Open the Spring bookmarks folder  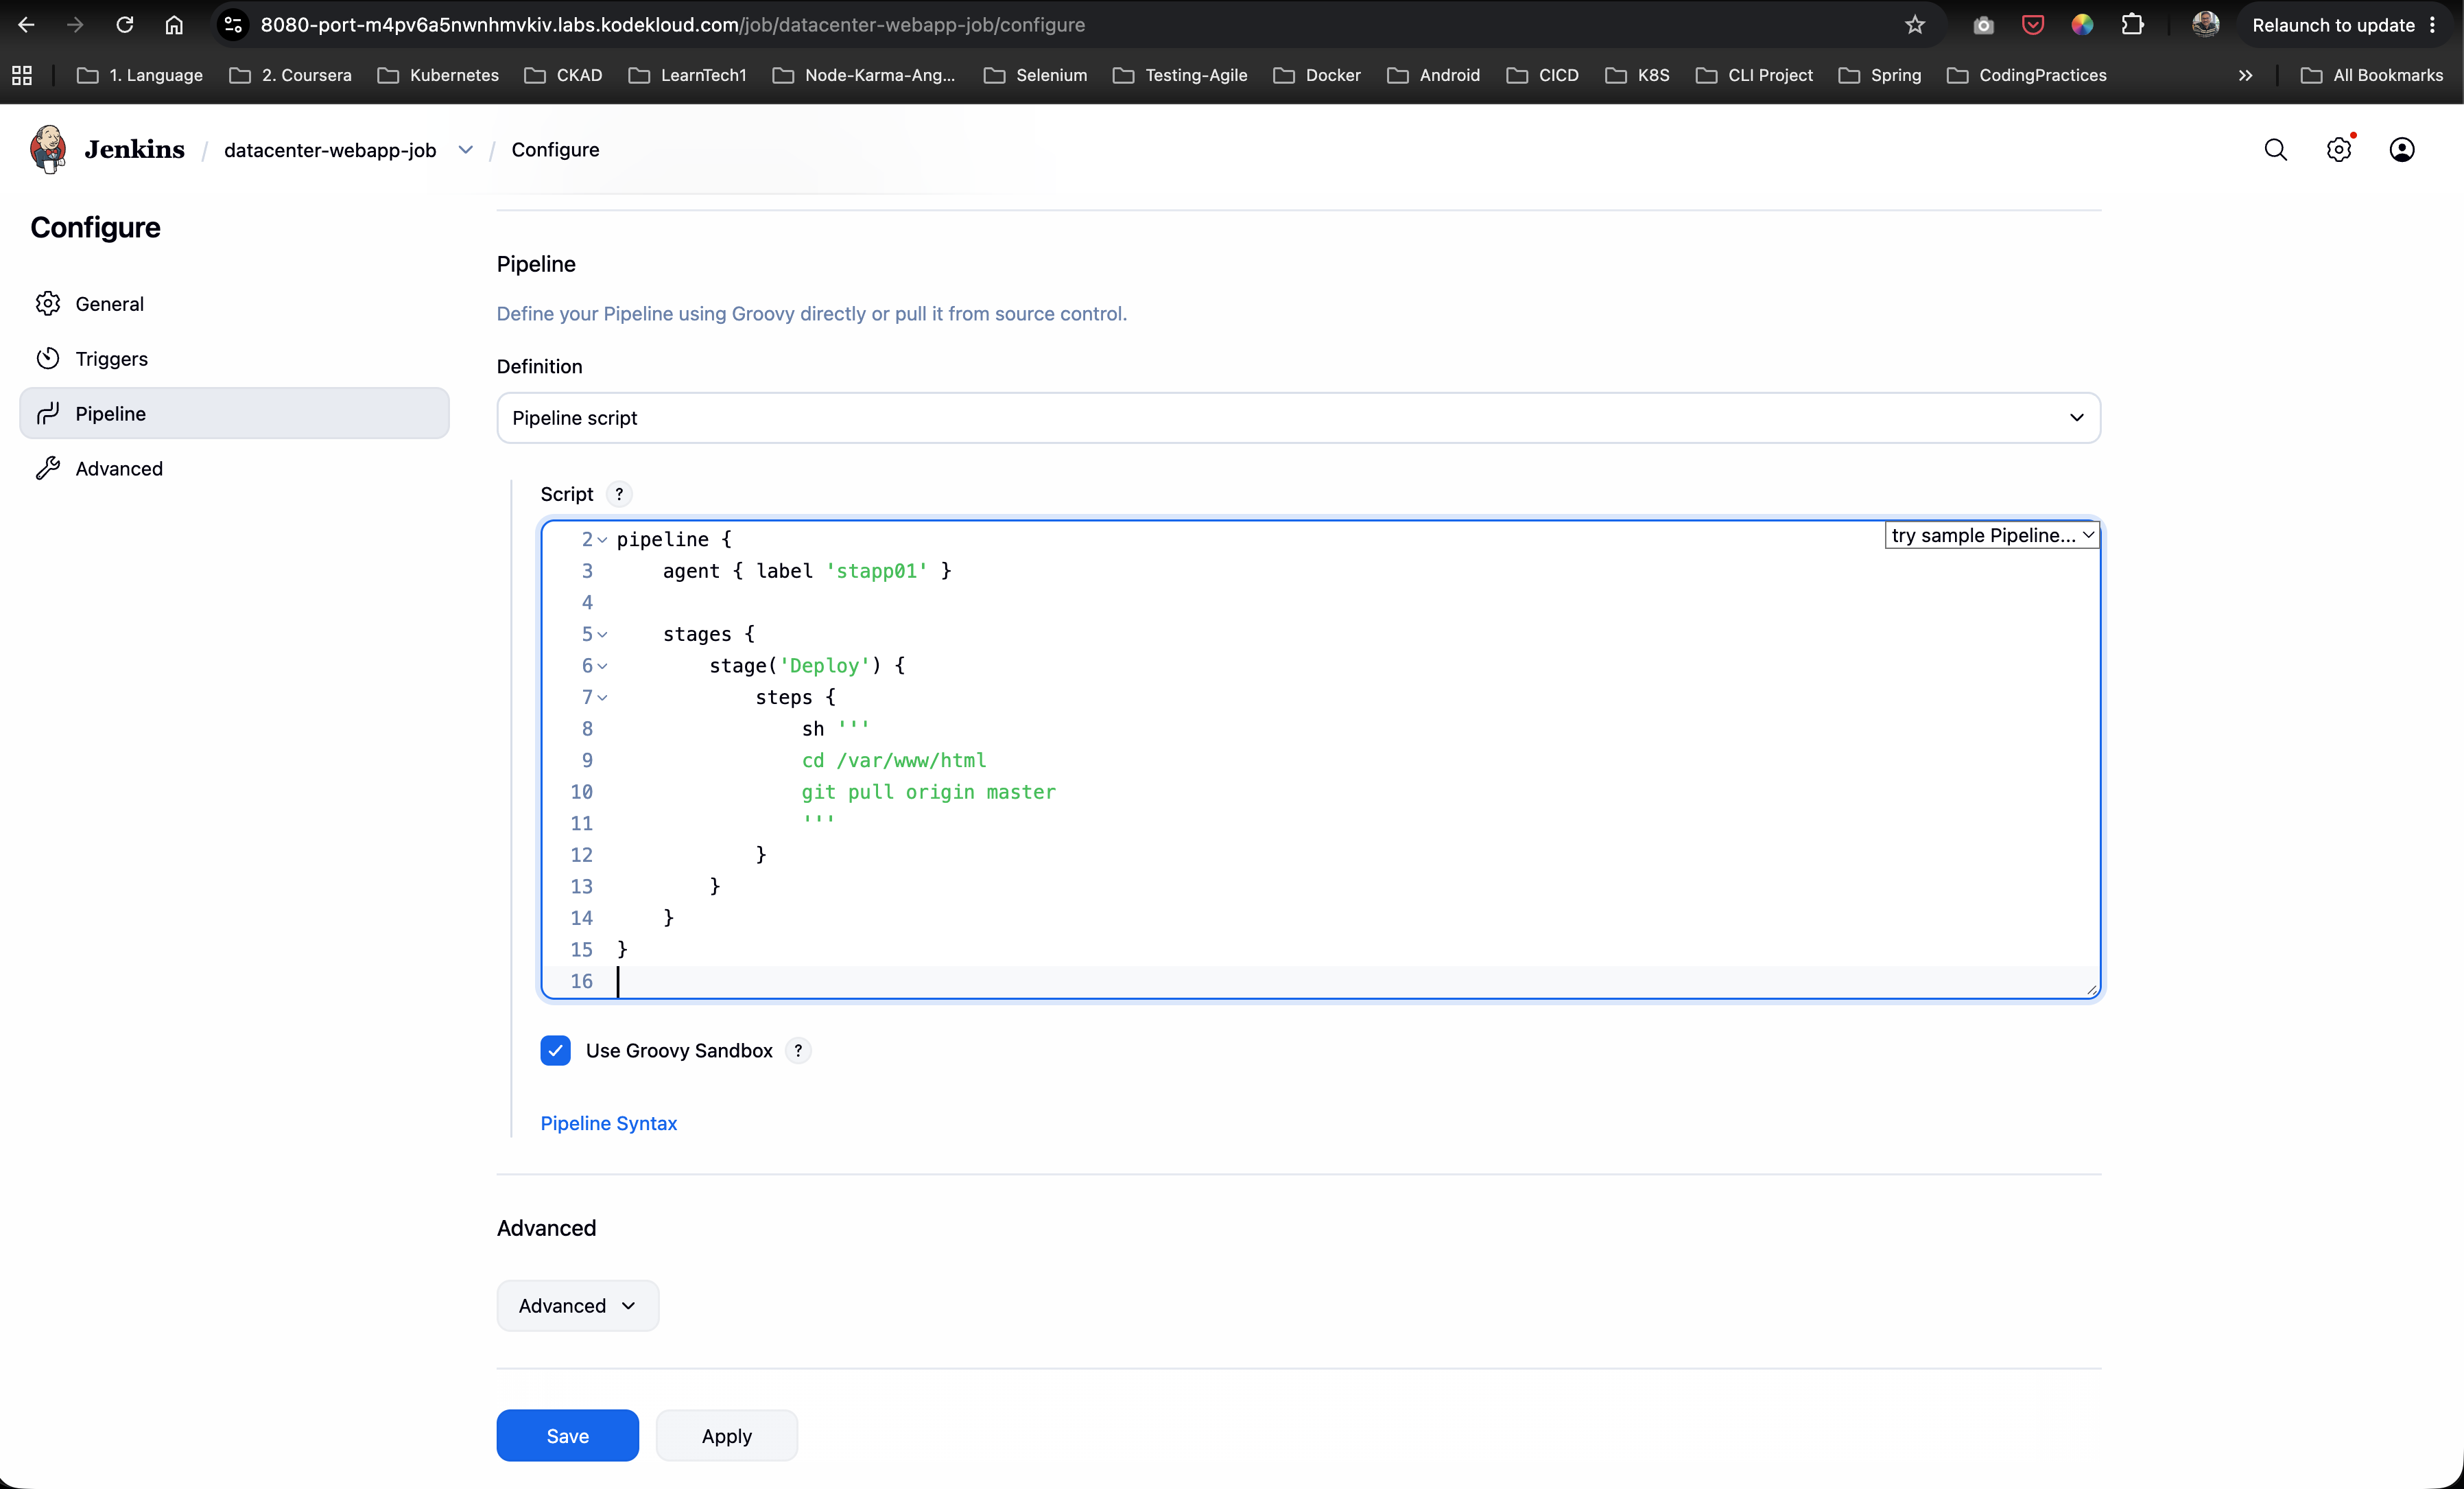[1880, 75]
